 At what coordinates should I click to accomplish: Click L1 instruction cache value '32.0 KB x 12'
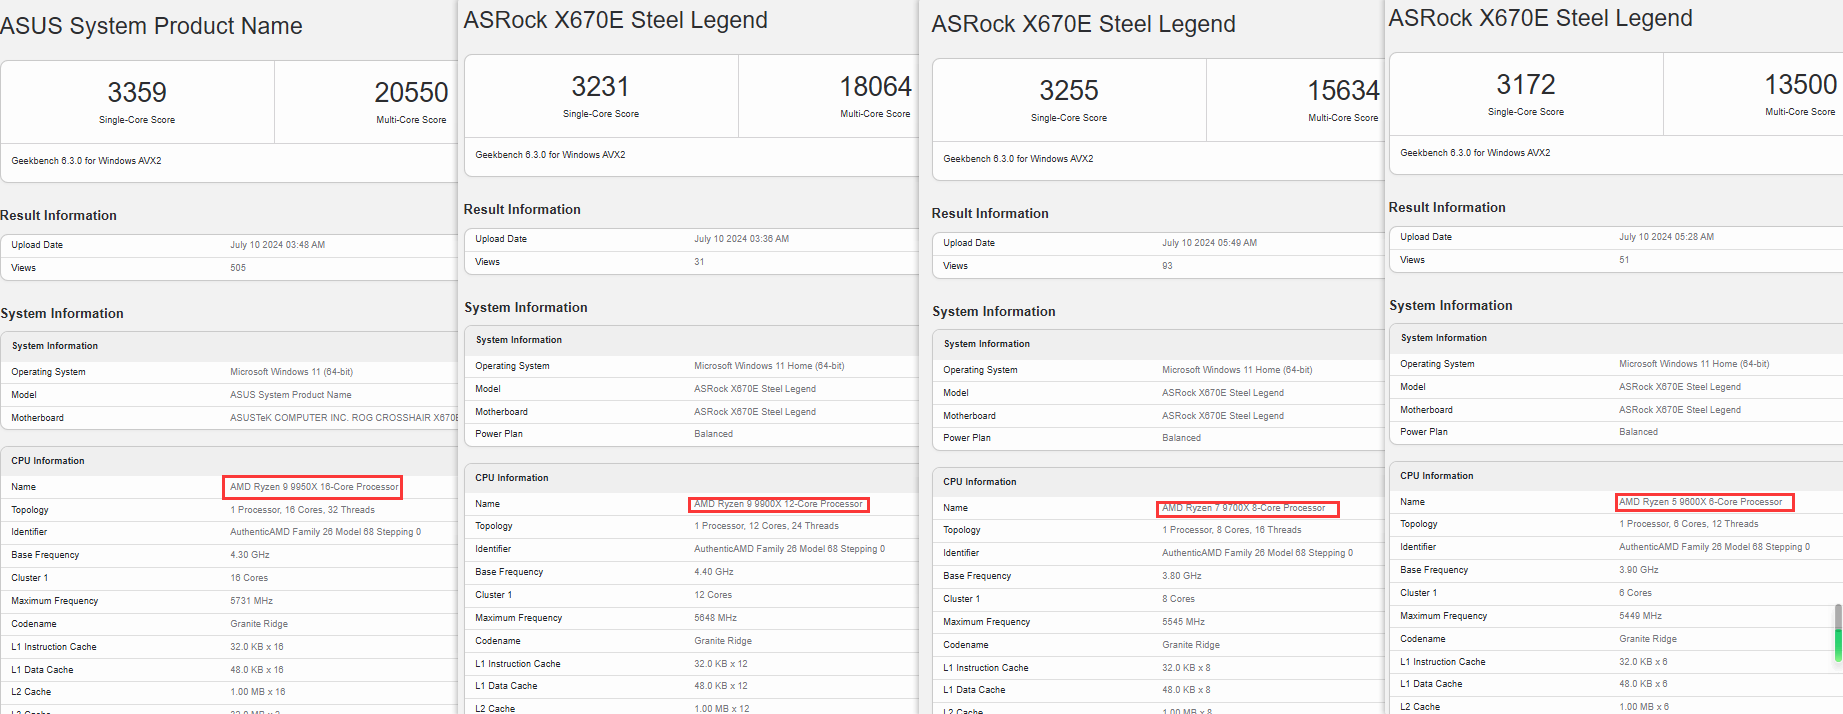click(x=721, y=664)
